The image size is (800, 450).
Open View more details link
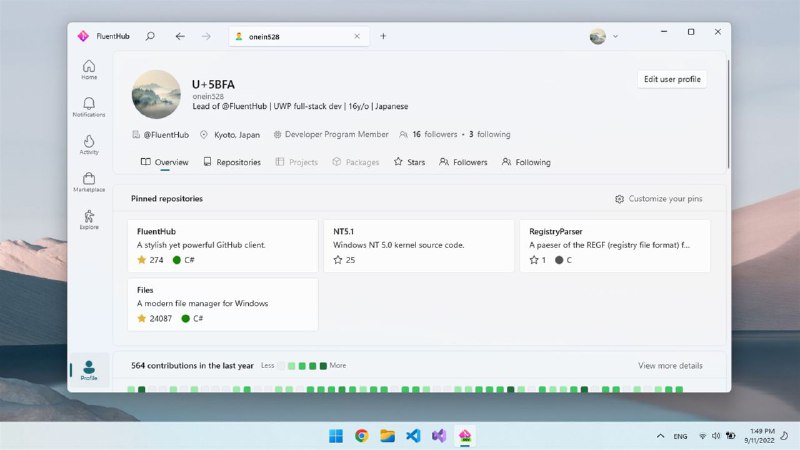pyautogui.click(x=670, y=366)
